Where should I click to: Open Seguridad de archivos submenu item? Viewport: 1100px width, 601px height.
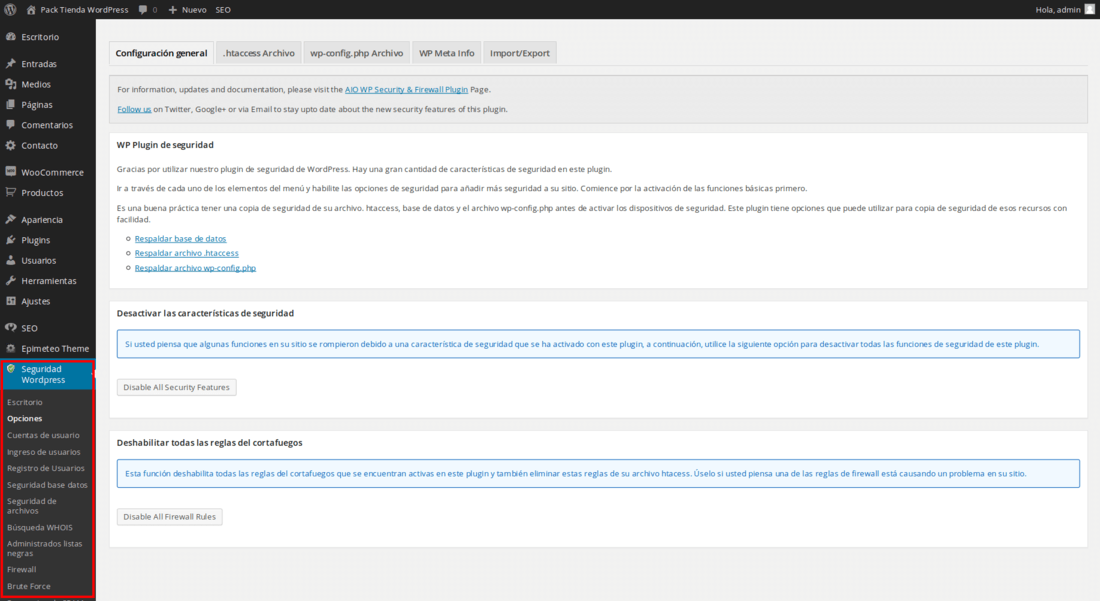[x=32, y=506]
